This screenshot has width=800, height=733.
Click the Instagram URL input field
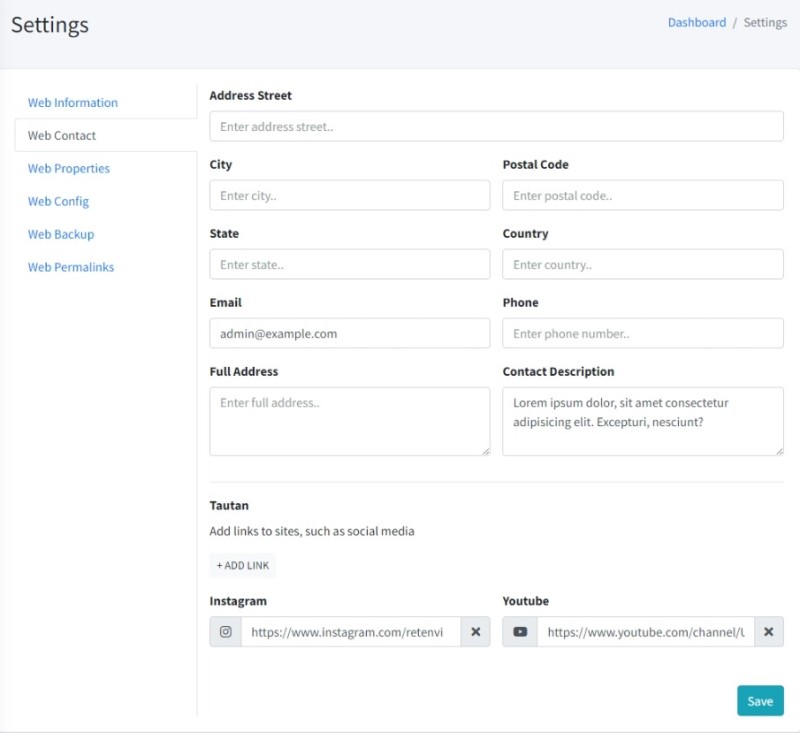pyautogui.click(x=350, y=632)
